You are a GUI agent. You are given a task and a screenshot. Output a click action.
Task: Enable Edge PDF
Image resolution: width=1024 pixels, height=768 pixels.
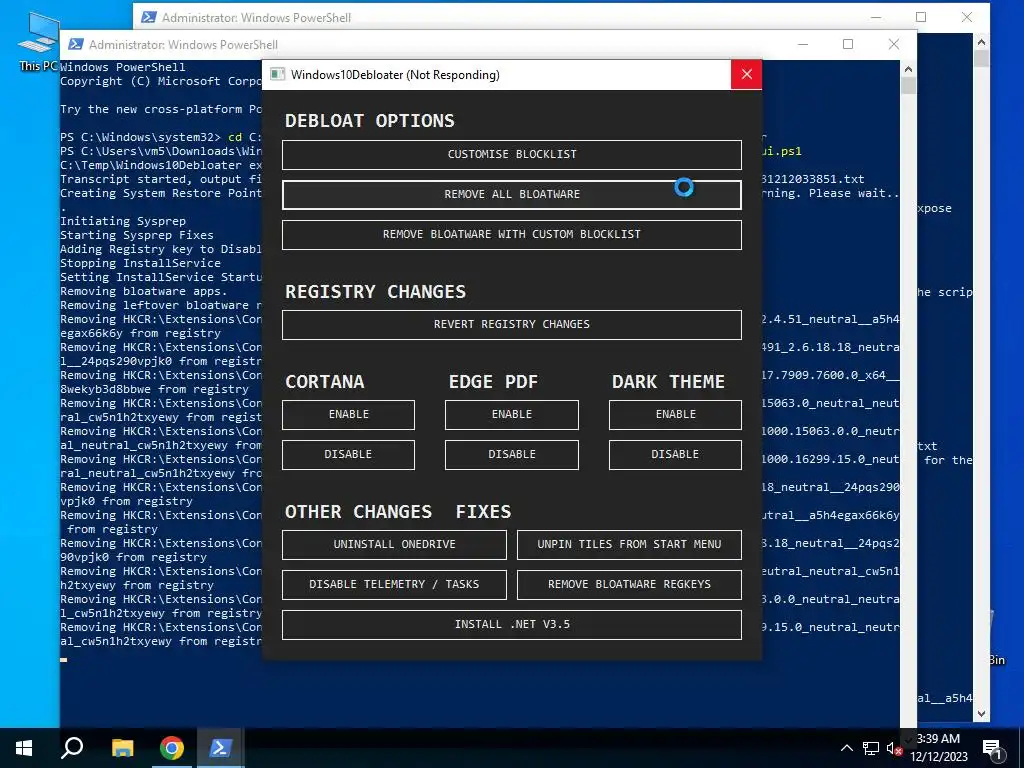coord(511,415)
